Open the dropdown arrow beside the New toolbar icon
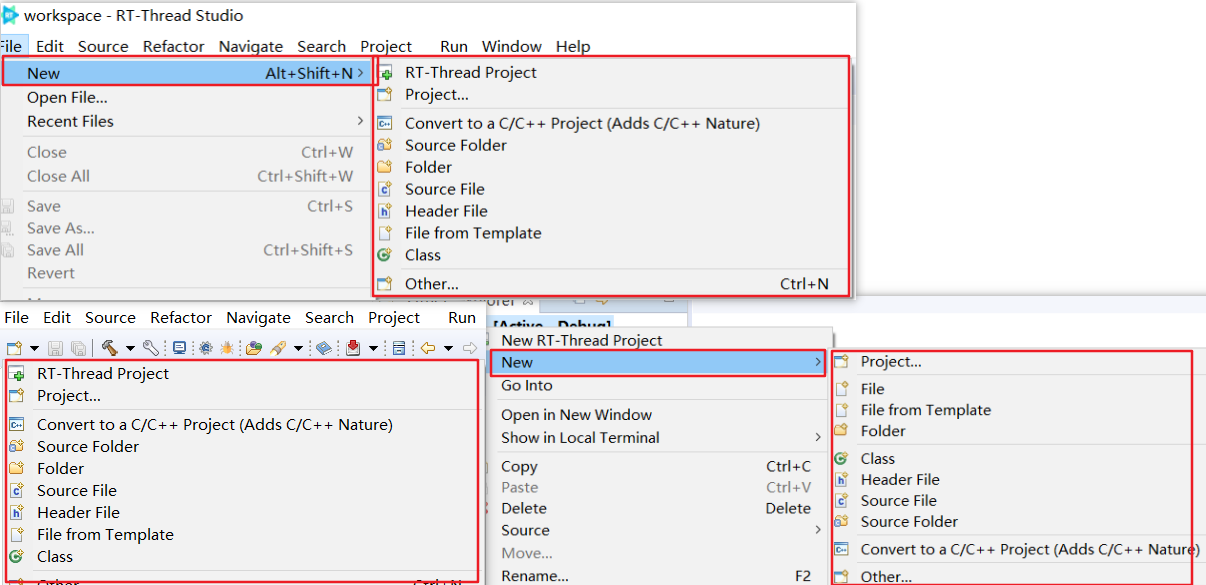The height and width of the screenshot is (585, 1206). tap(34, 349)
